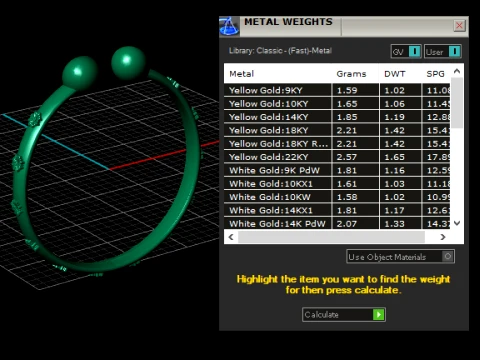480x360 pixels.
Task: Click the left horizontal scroll arrow
Action: coord(231,237)
